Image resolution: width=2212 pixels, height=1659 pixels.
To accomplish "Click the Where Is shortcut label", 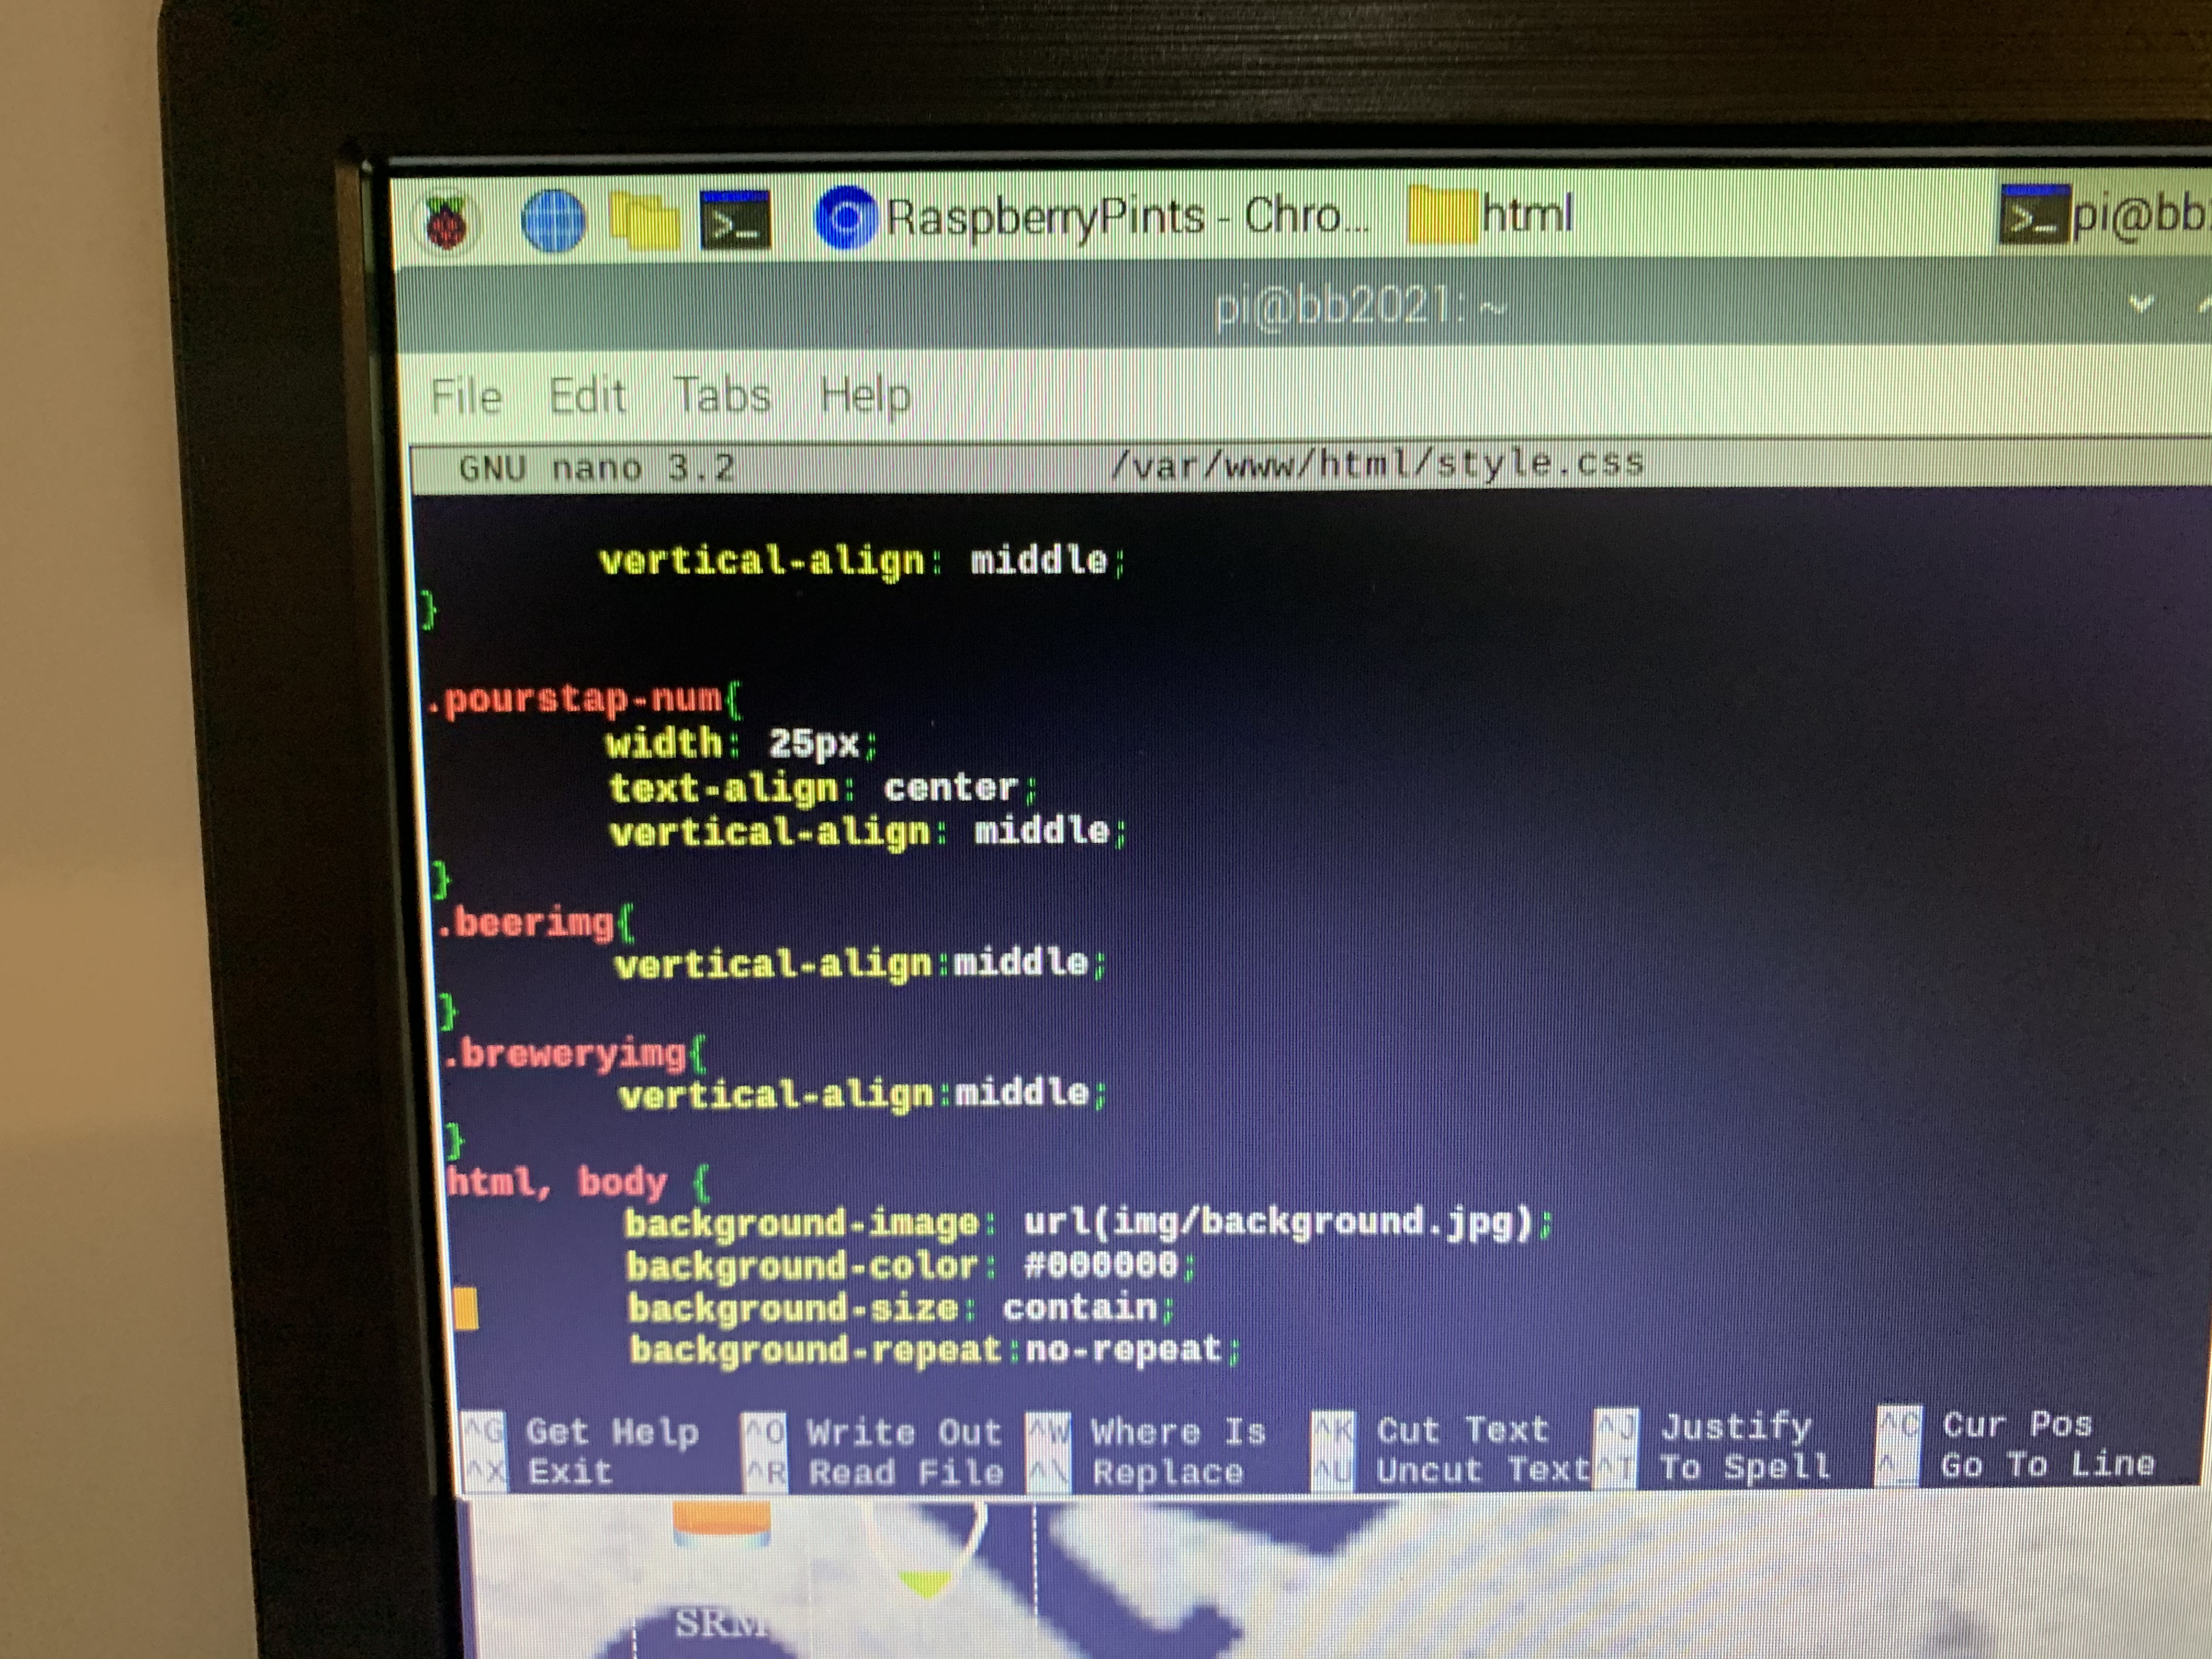I will click(1178, 1431).
